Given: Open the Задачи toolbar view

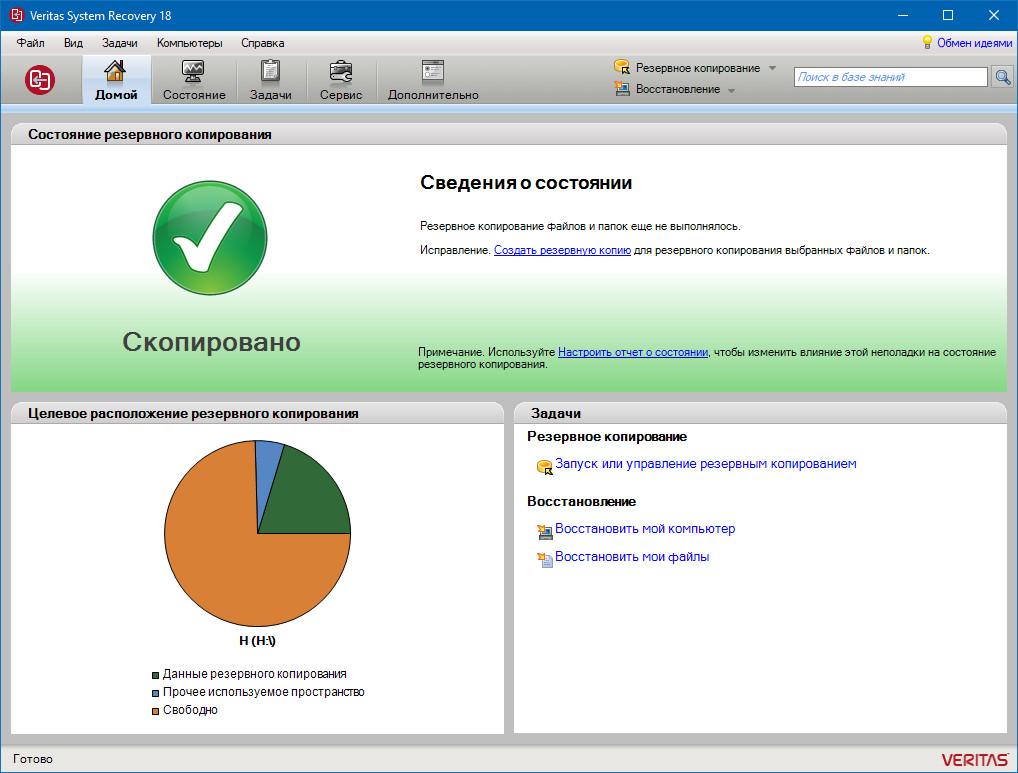Looking at the screenshot, I should pyautogui.click(x=270, y=80).
